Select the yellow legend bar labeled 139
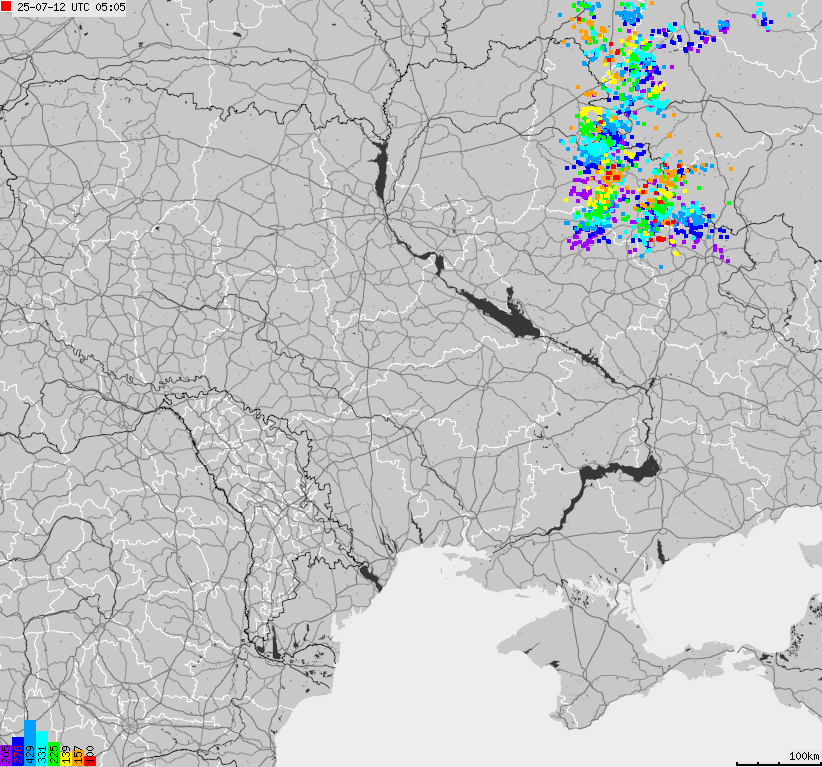 pos(66,759)
